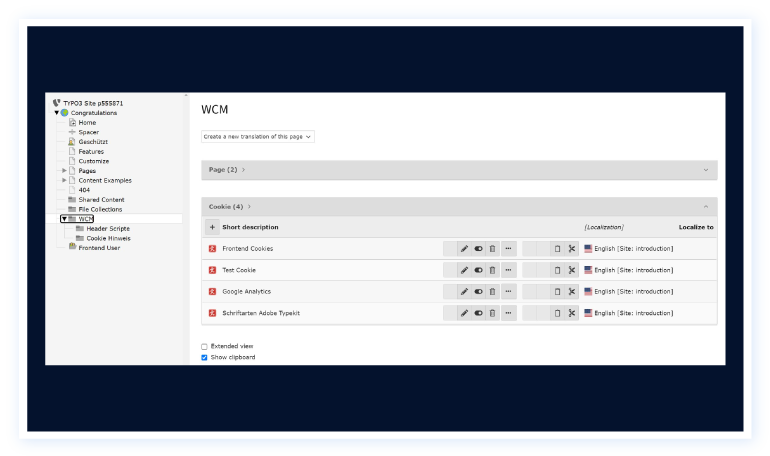The height and width of the screenshot is (456, 770).
Task: Expand the Pages tree node
Action: (x=64, y=171)
